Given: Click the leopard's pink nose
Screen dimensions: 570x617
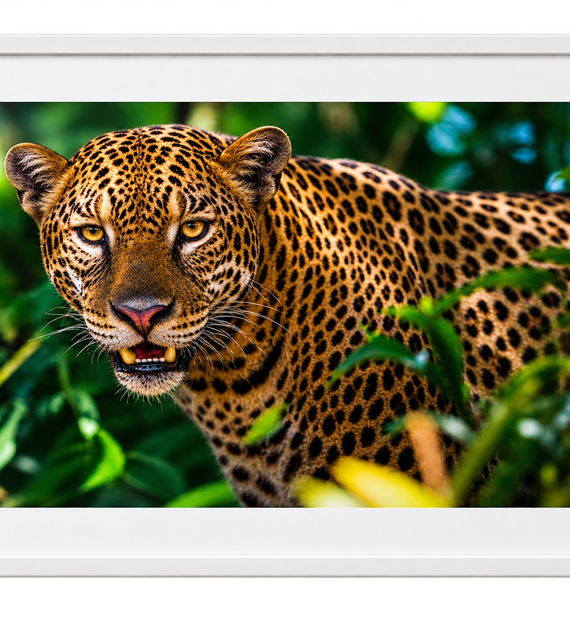Looking at the screenshot, I should click(x=142, y=314).
